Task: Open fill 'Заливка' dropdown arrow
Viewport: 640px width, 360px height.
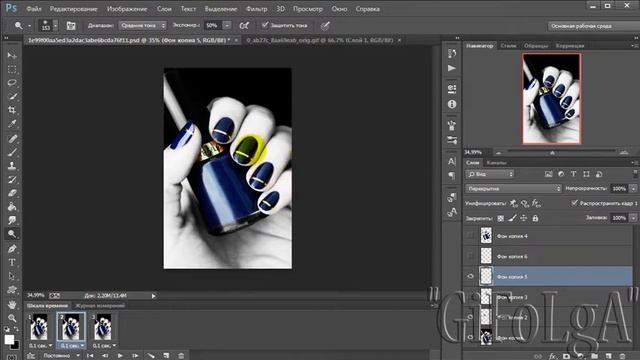Action: pyautogui.click(x=633, y=218)
